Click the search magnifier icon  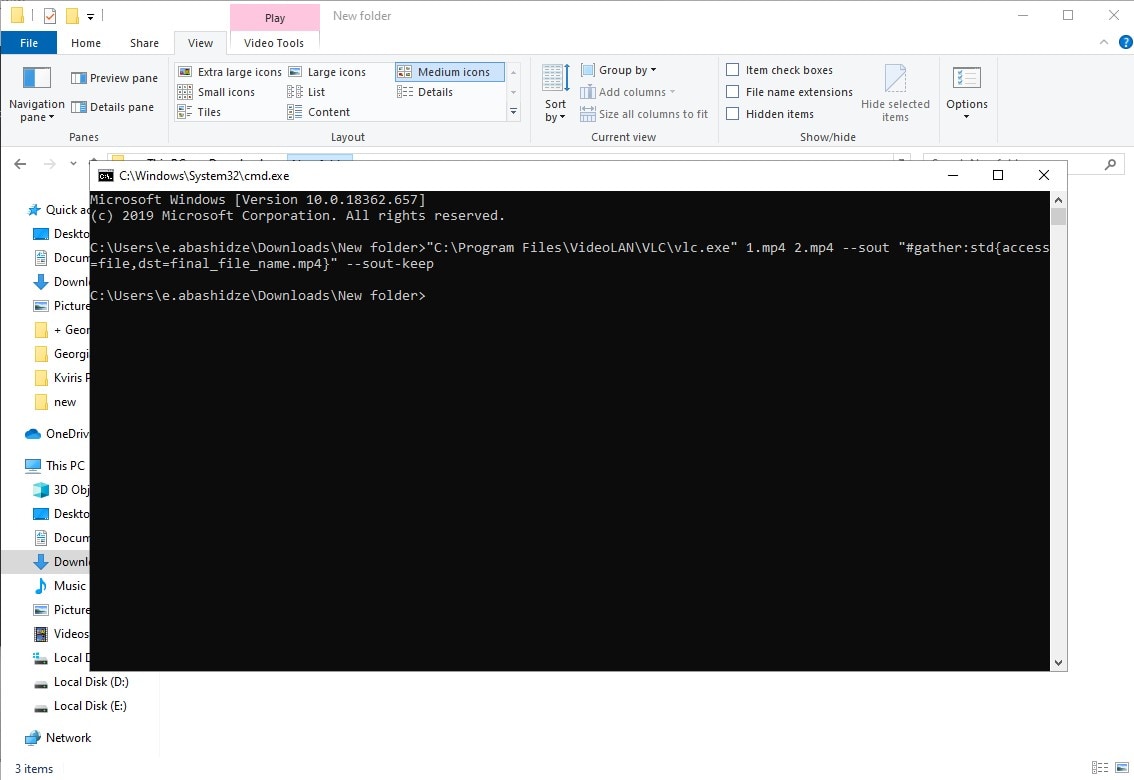1110,165
